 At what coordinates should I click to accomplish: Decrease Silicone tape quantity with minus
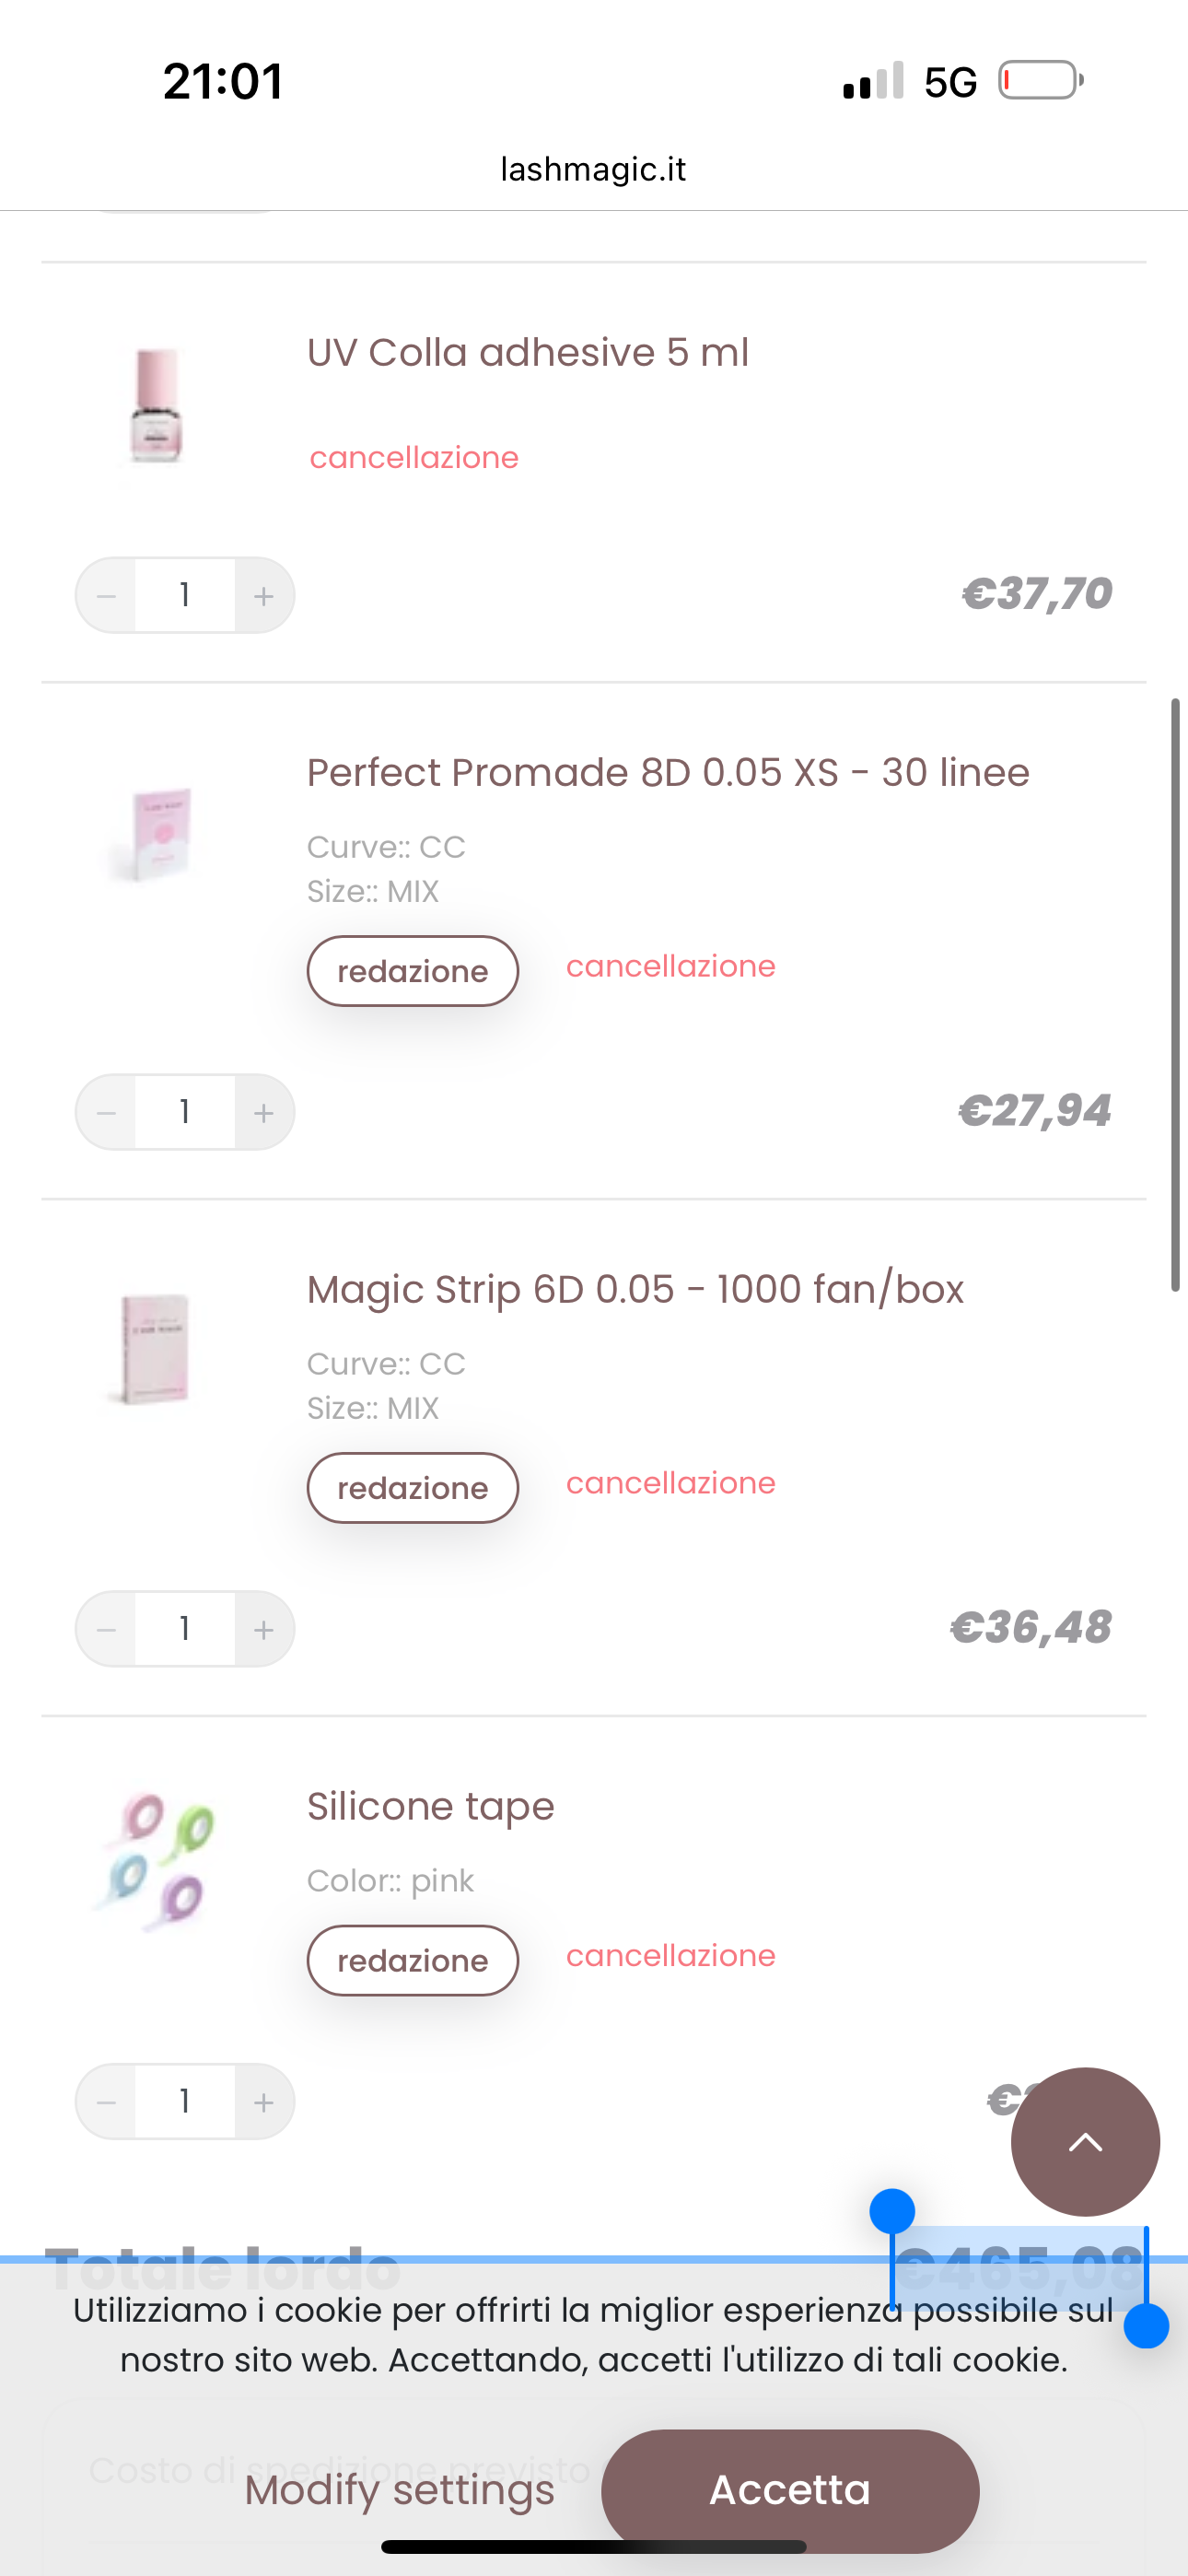(107, 2101)
